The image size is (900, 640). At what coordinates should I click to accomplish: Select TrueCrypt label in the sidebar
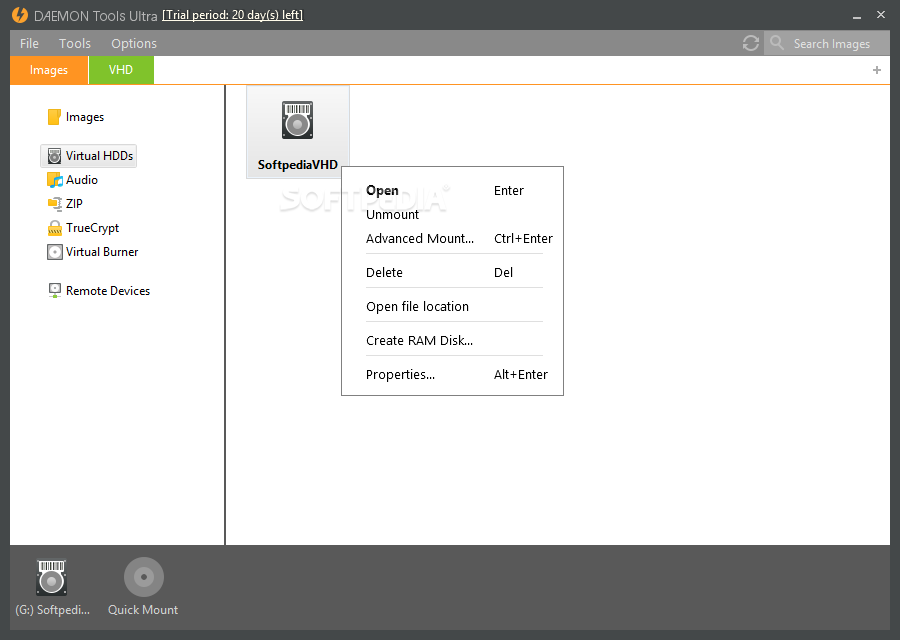92,228
